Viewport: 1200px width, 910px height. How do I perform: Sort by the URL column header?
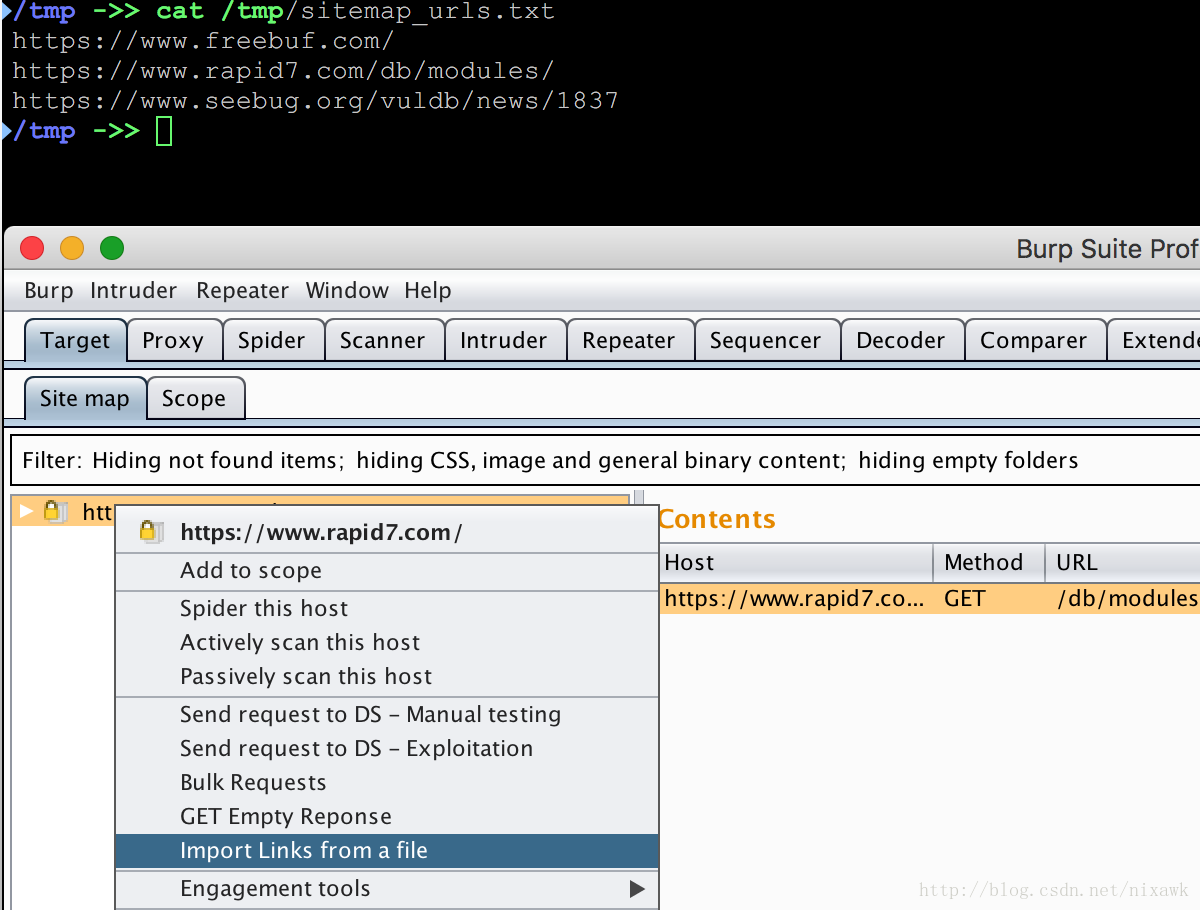tap(1123, 562)
